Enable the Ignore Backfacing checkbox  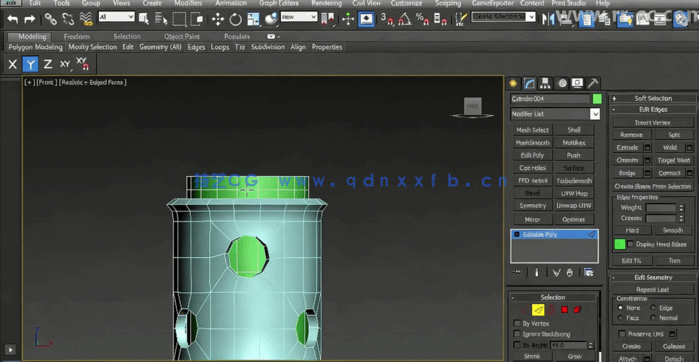pos(517,334)
